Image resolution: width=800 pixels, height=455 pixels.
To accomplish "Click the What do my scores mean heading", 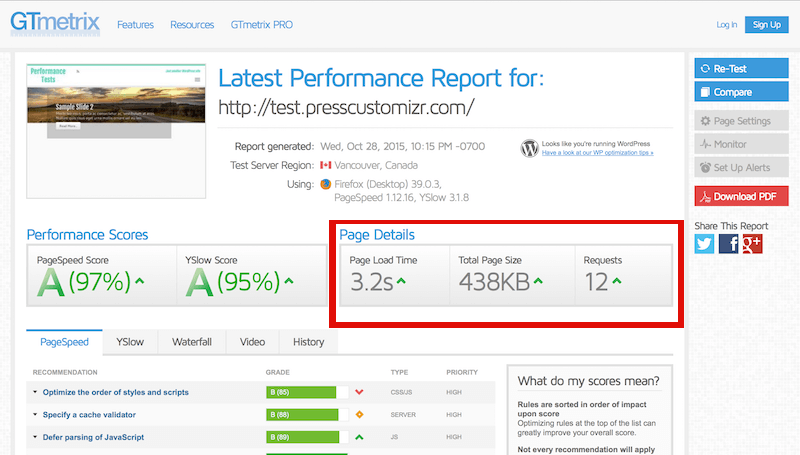I will 588,381.
